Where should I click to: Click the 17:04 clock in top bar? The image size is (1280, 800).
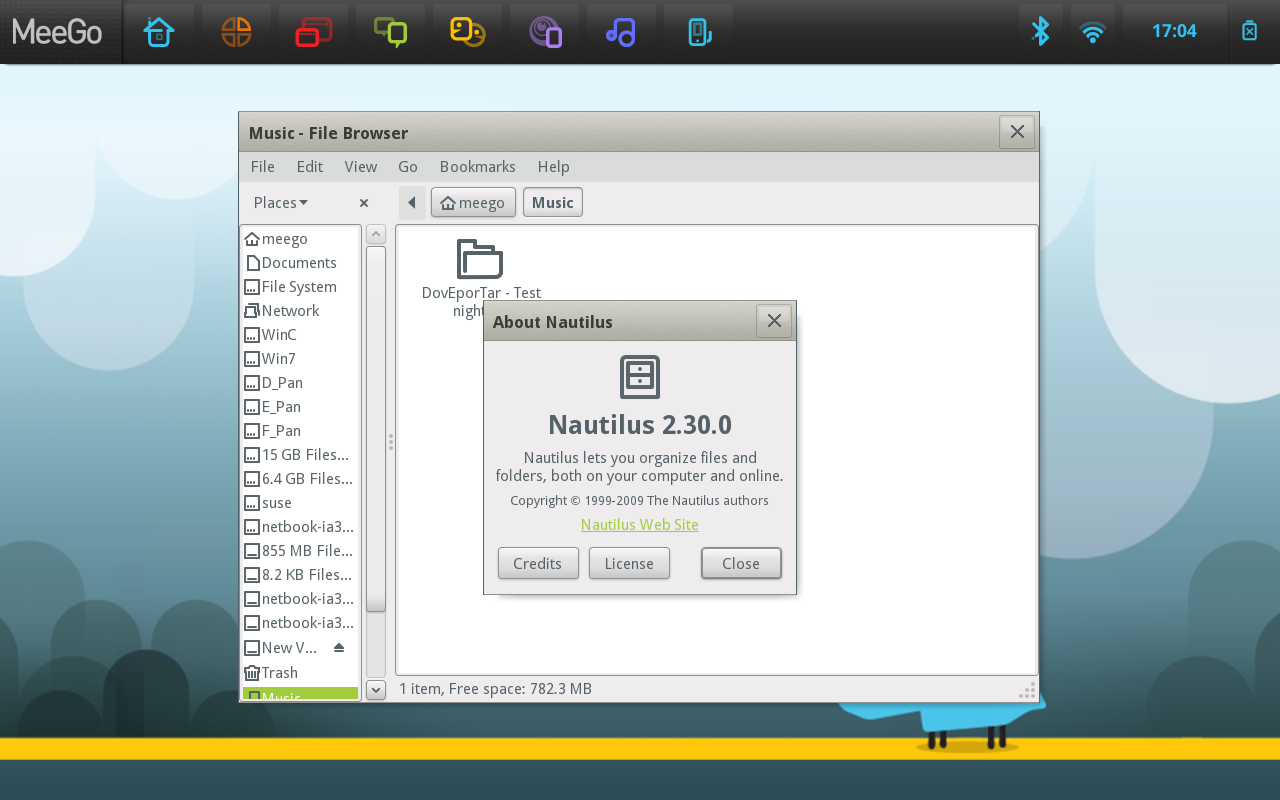click(1174, 31)
